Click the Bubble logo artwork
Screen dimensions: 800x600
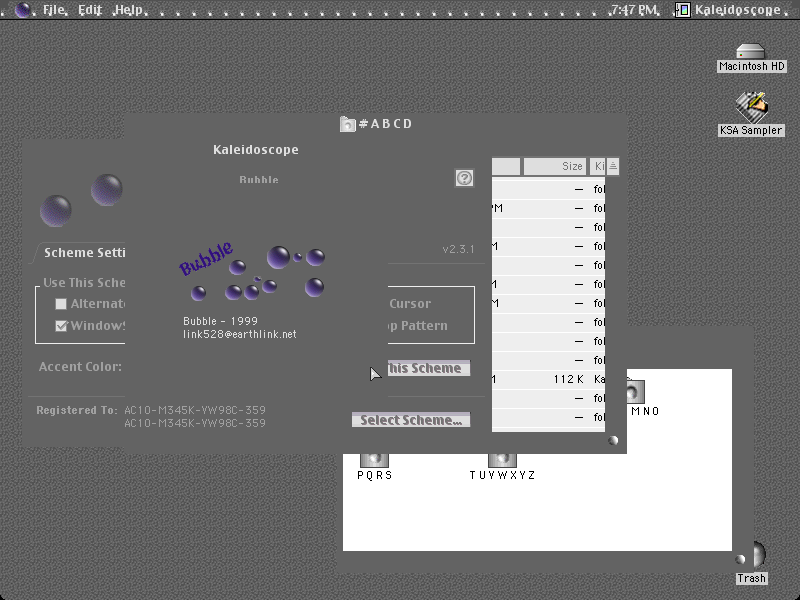252,271
